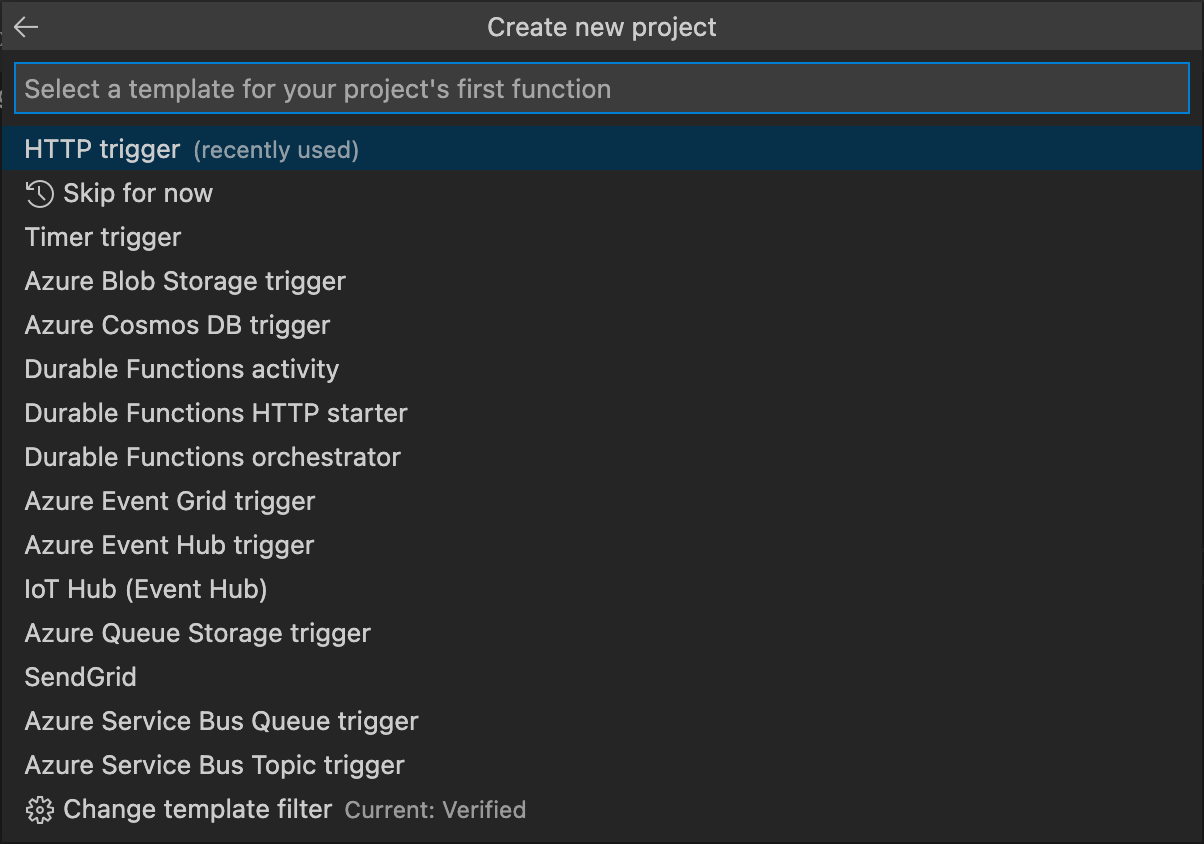The width and height of the screenshot is (1204, 844).
Task: Open Change template filter settings
Action: 195,809
